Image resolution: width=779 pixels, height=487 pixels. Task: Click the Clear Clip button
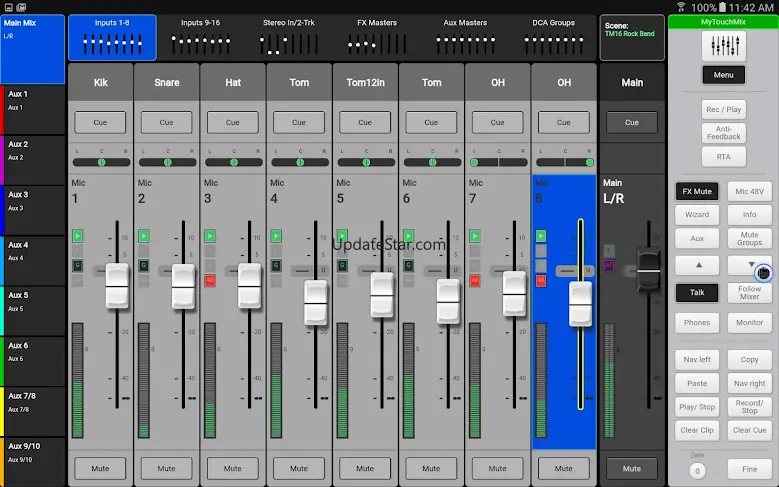tap(697, 430)
